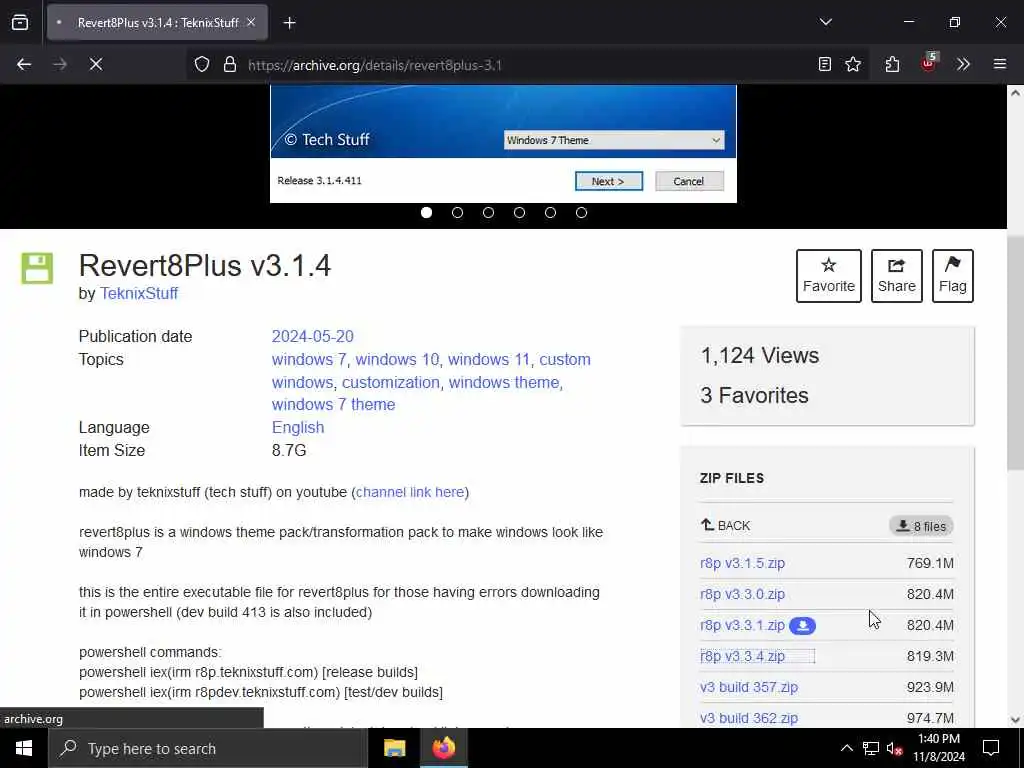
Task: Stop loading the page with X button
Action: (x=96, y=64)
